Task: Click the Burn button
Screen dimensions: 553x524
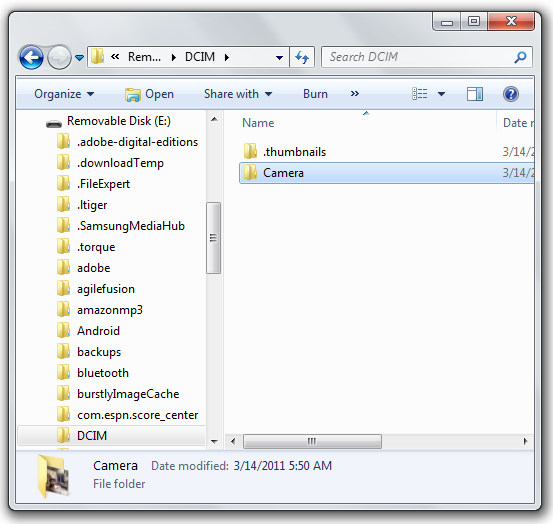Action: pos(315,94)
